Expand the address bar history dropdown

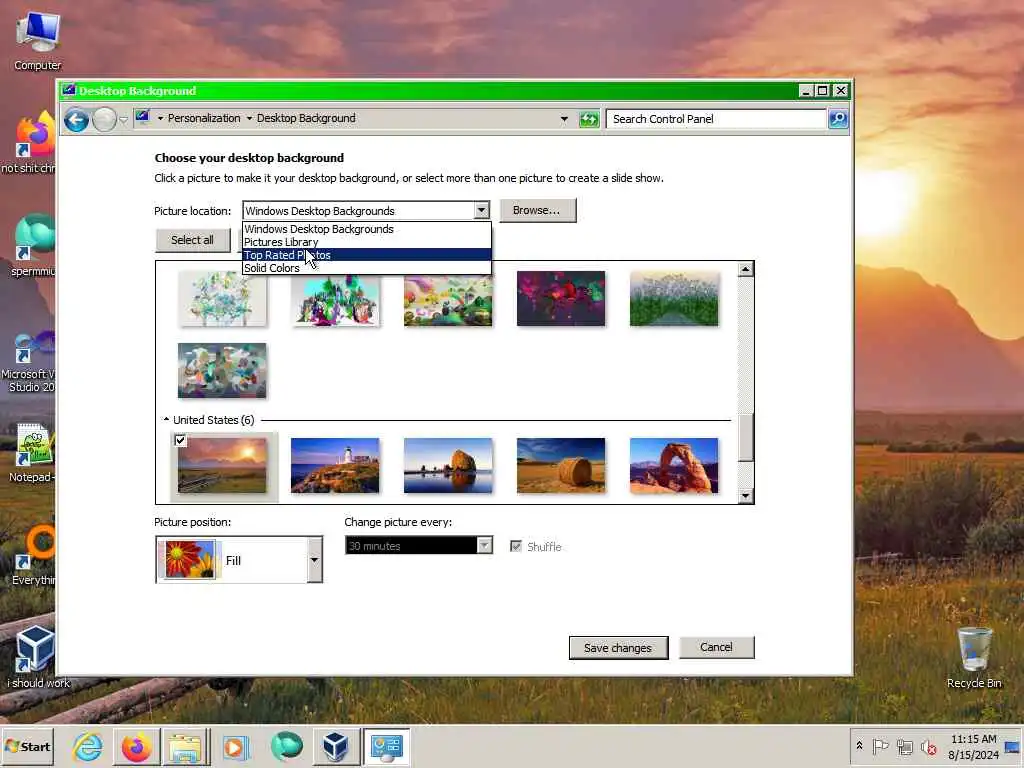pyautogui.click(x=564, y=120)
